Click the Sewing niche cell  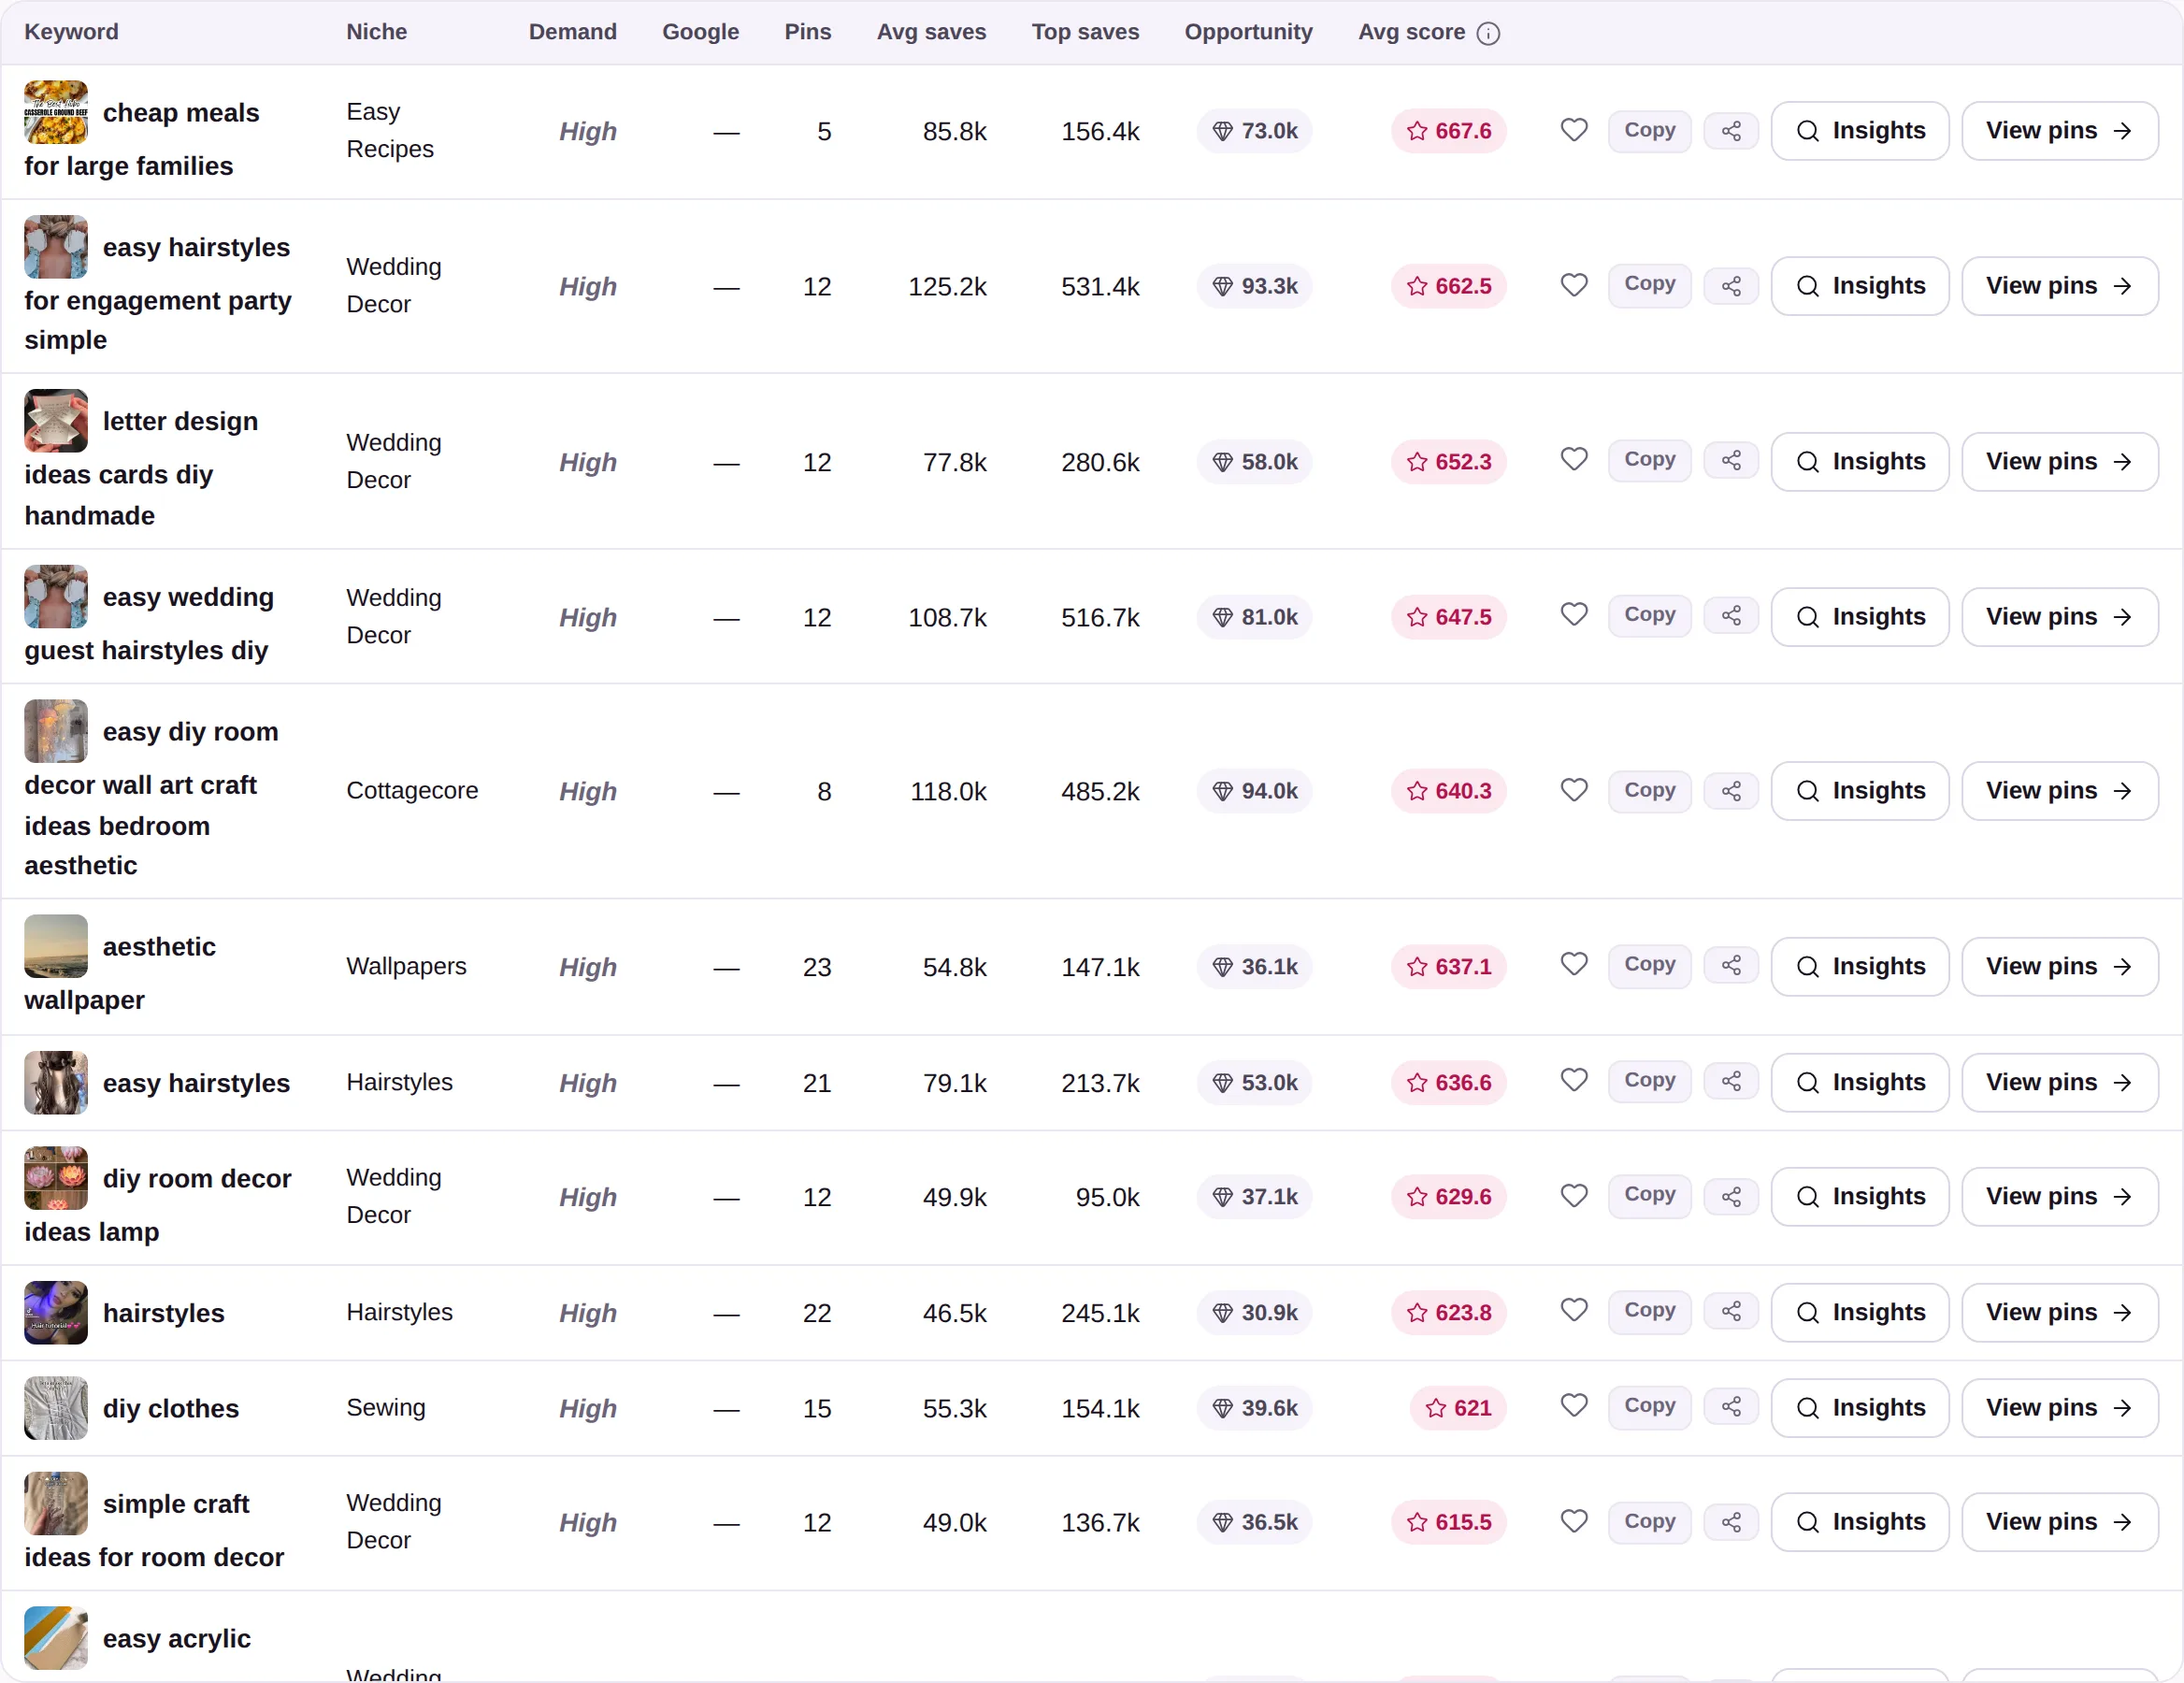pyautogui.click(x=385, y=1407)
